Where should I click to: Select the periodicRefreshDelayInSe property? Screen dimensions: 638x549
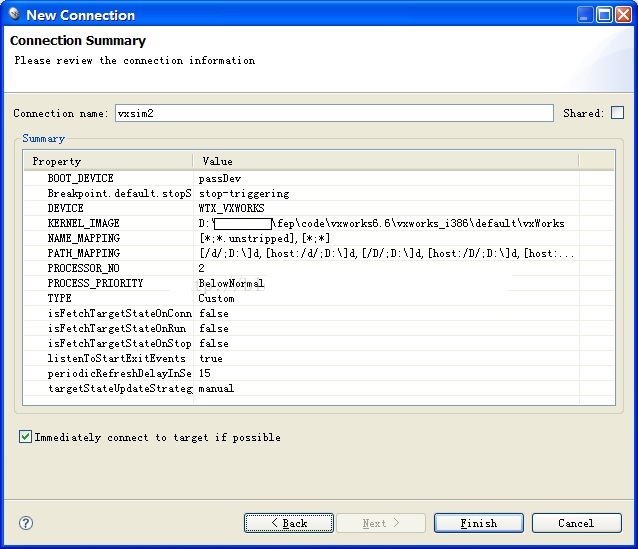(120, 373)
